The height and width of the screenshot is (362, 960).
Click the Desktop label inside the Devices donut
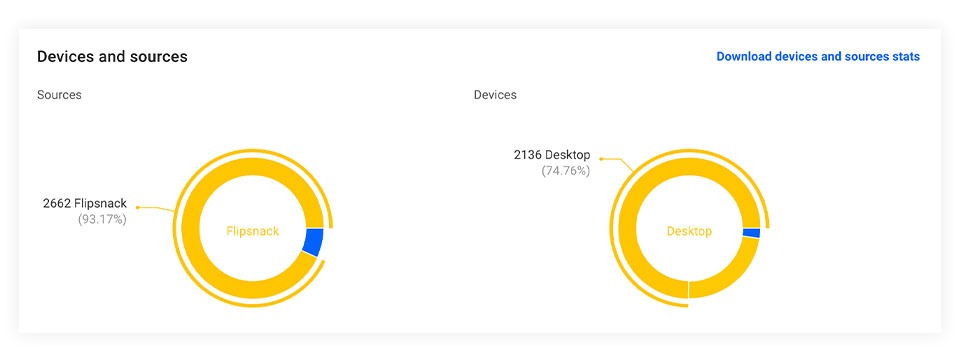[x=689, y=232]
